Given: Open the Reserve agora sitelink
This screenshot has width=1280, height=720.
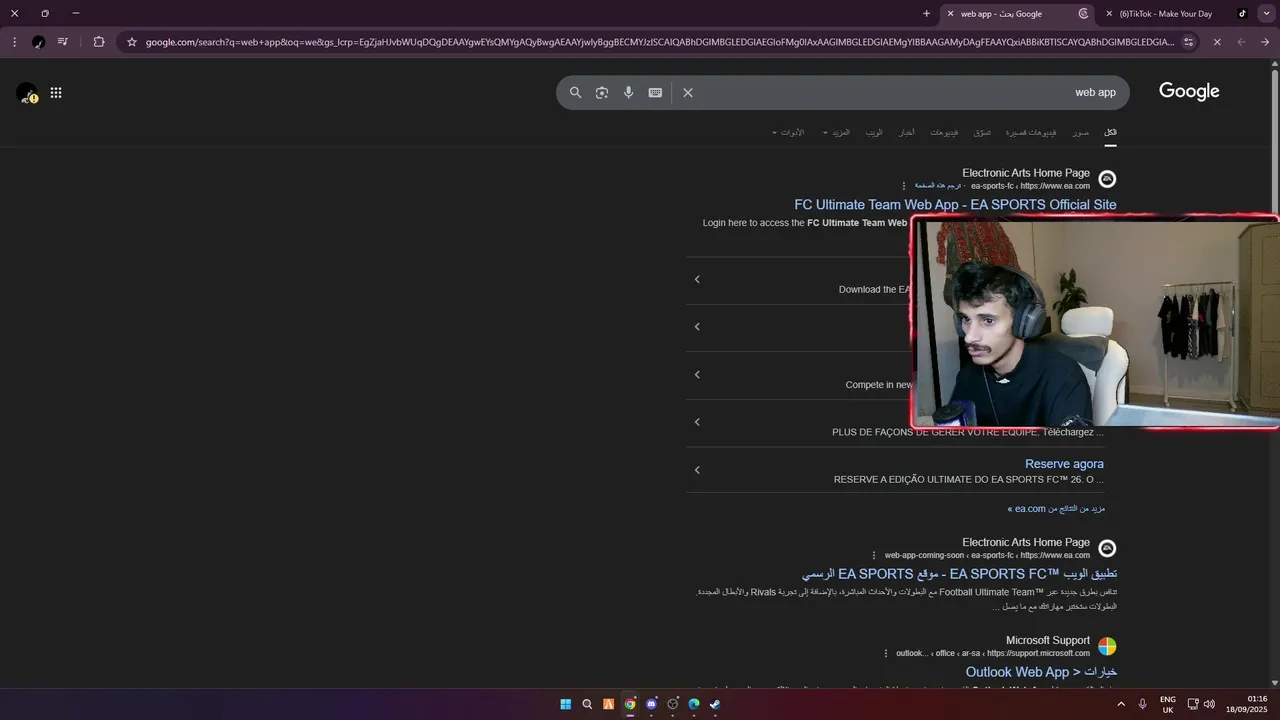Looking at the screenshot, I should (1064, 464).
